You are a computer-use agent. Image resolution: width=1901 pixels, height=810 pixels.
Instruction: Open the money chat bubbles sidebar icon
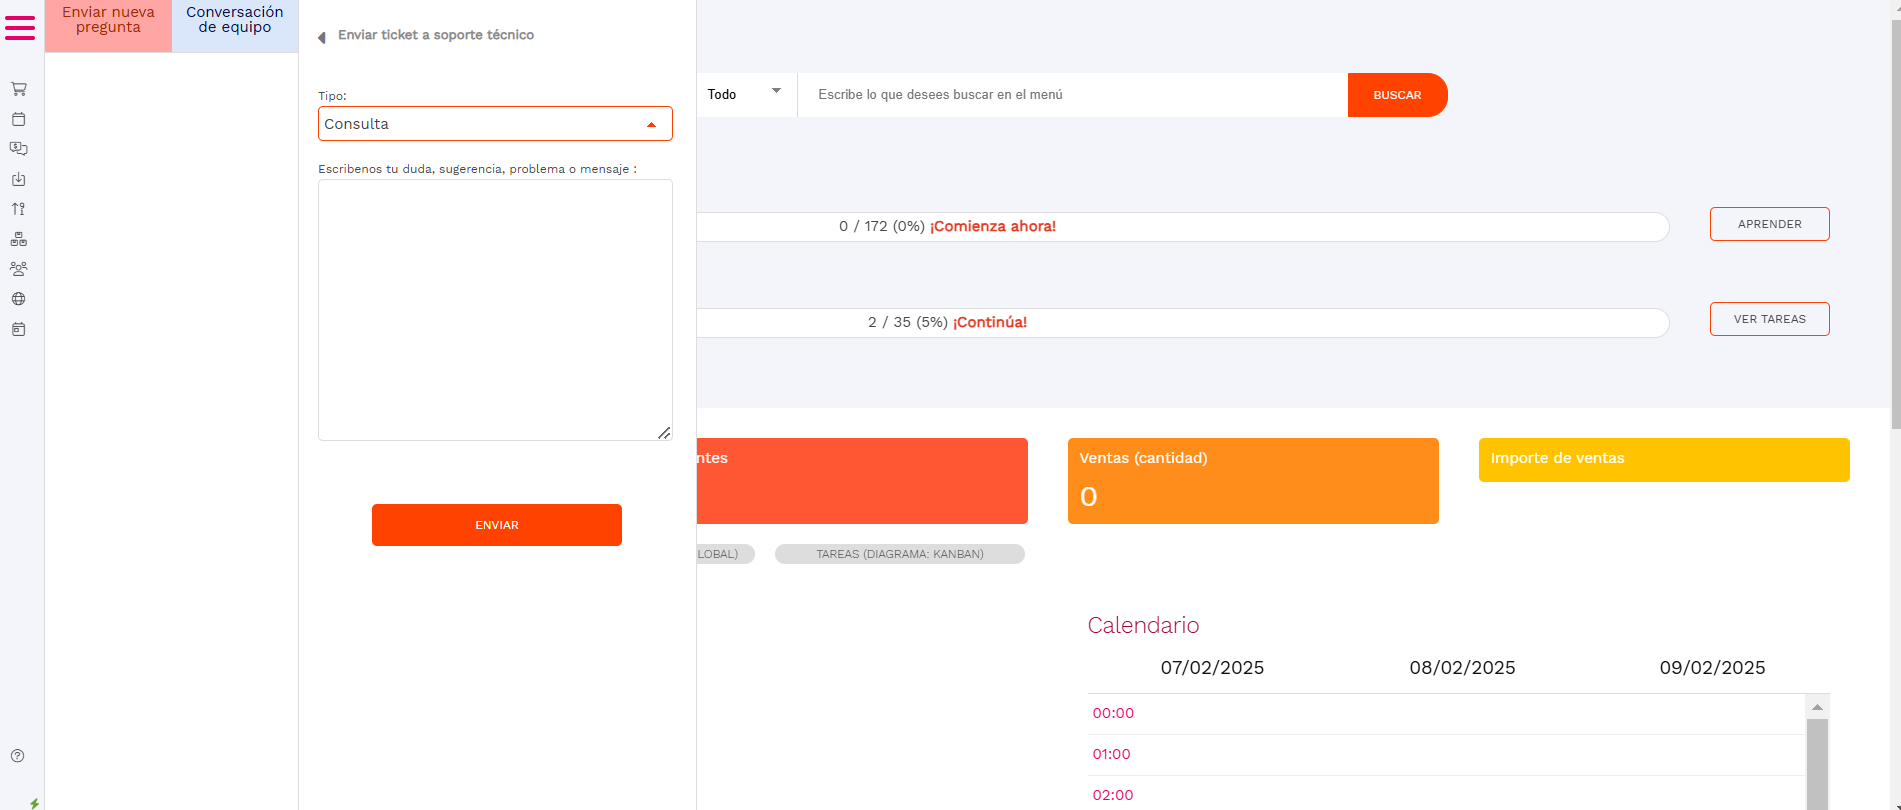click(x=18, y=149)
